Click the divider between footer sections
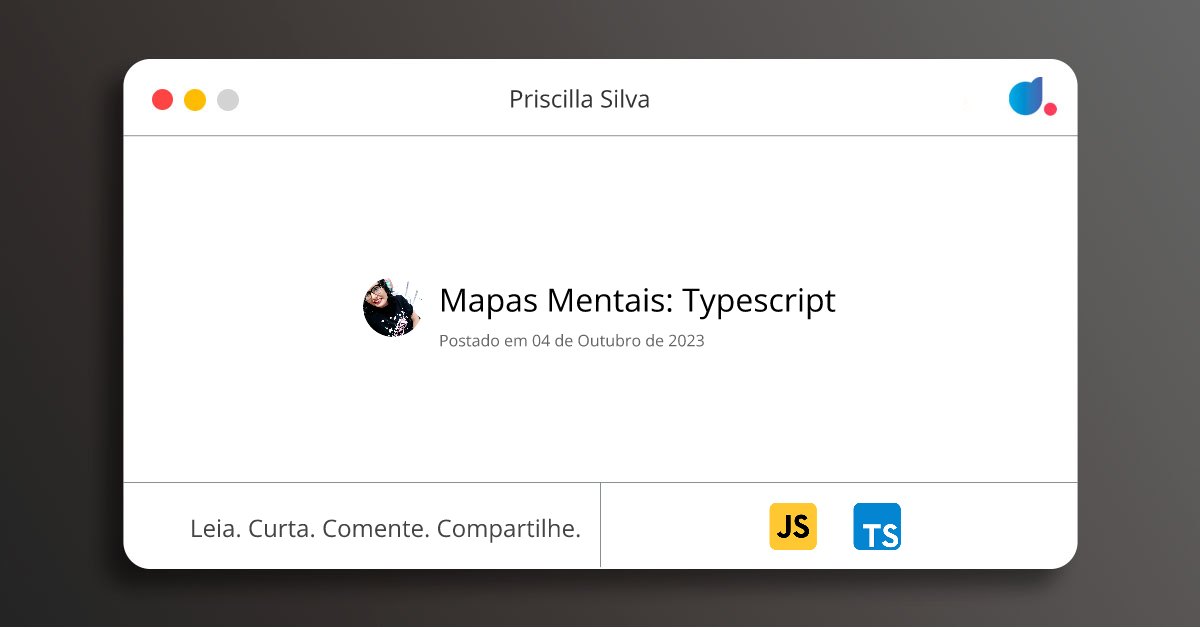The width and height of the screenshot is (1200, 628). point(601,525)
